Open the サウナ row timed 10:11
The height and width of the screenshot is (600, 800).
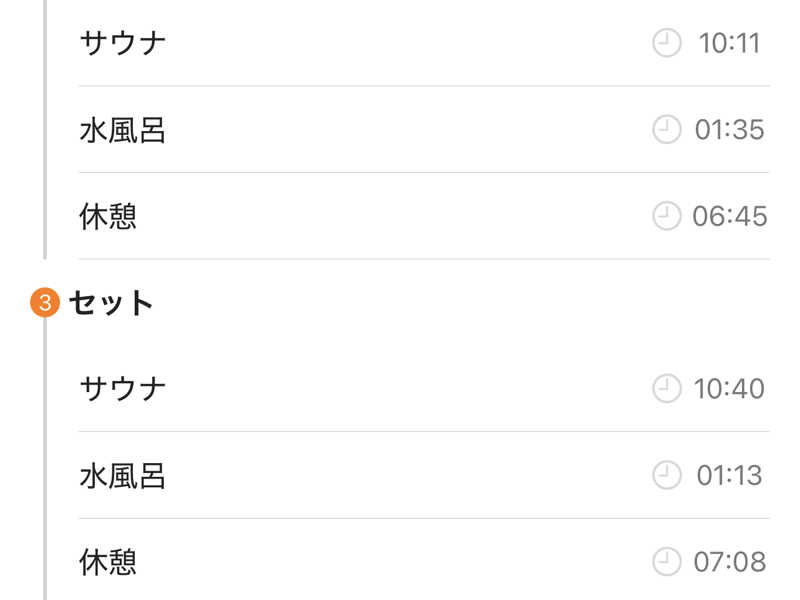(x=122, y=43)
